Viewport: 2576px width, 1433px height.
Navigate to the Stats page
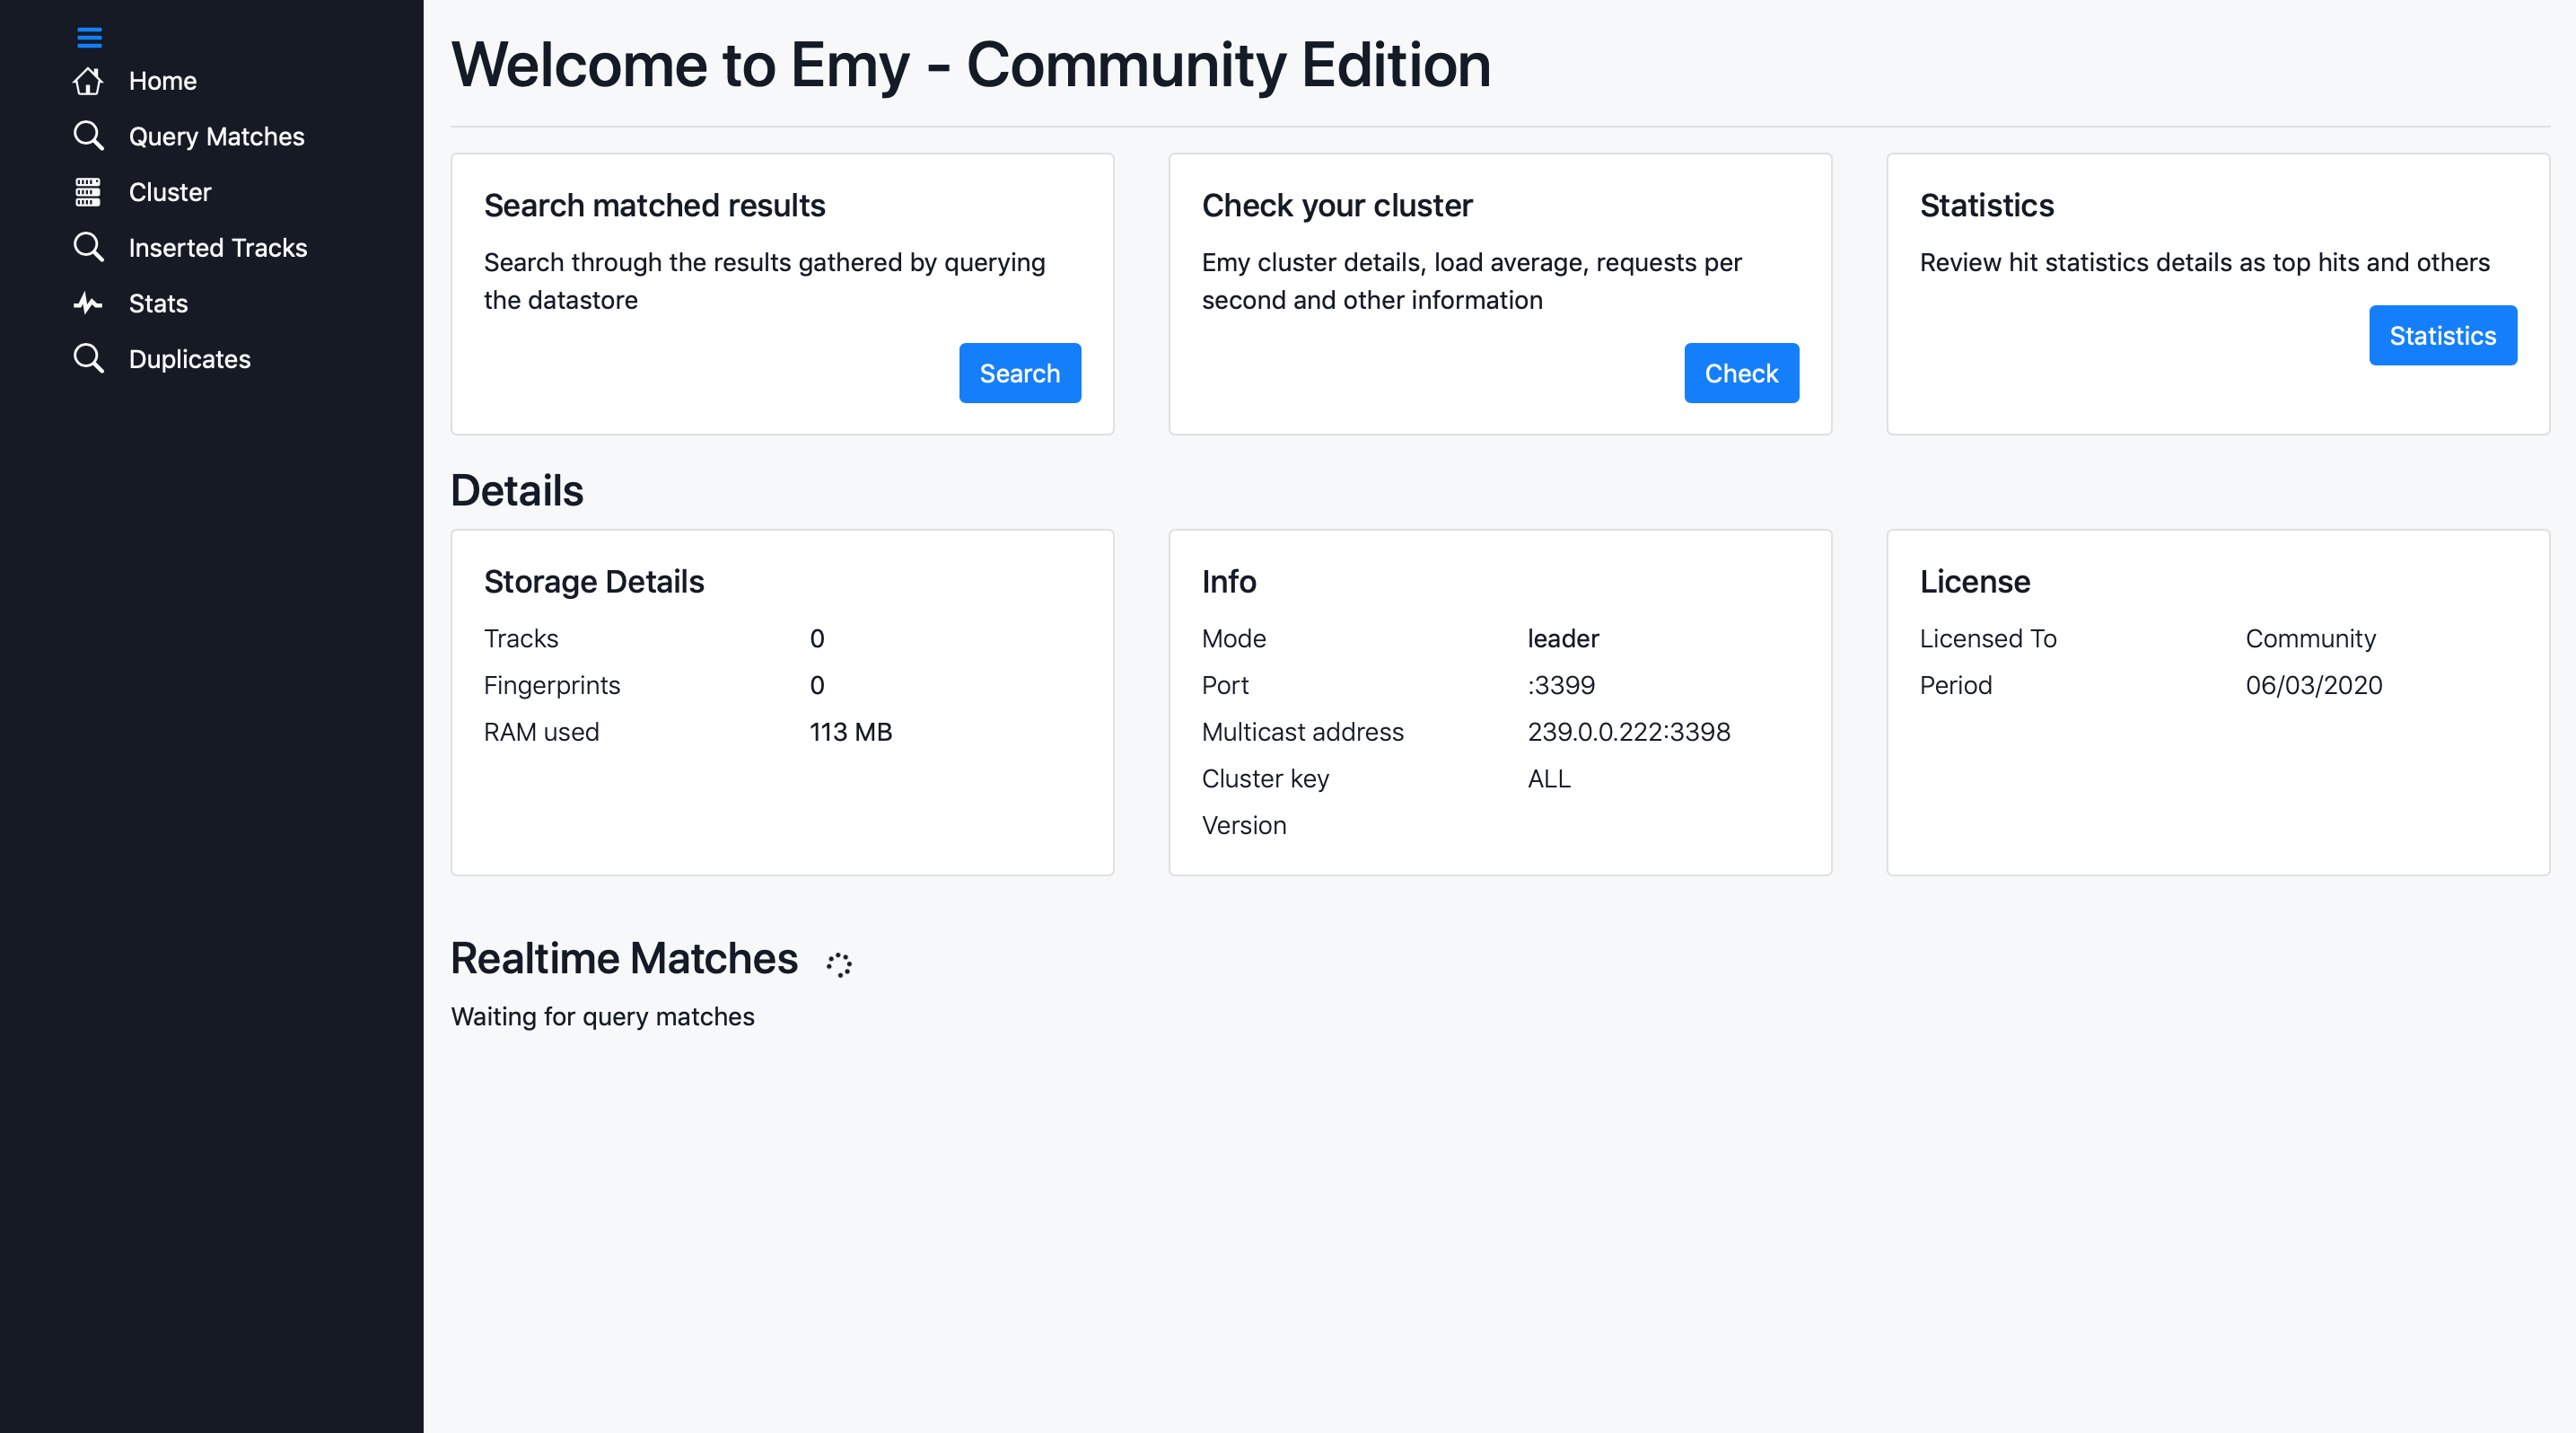click(158, 303)
